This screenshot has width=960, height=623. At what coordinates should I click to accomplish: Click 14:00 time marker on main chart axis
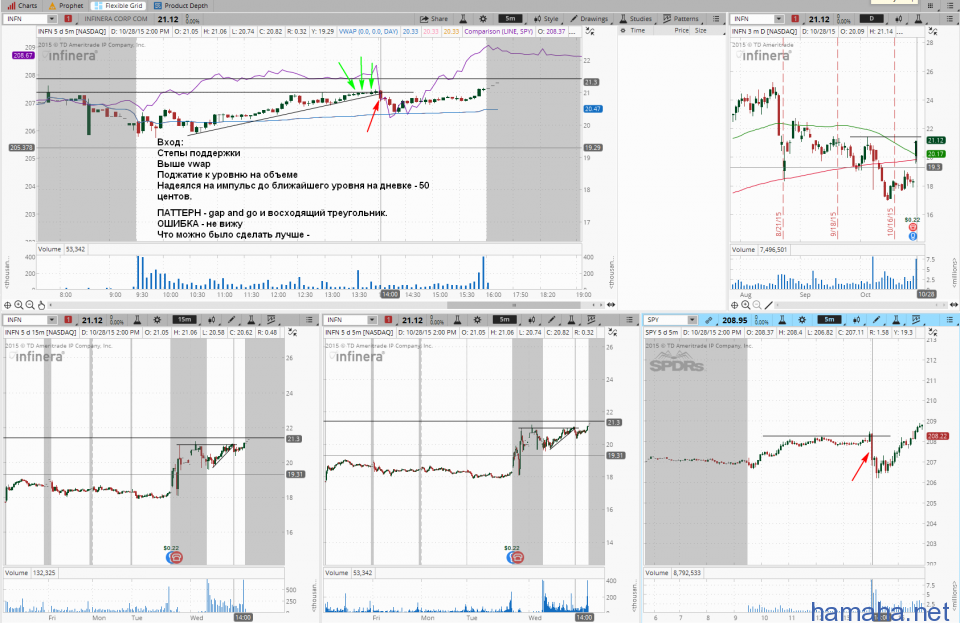[390, 294]
